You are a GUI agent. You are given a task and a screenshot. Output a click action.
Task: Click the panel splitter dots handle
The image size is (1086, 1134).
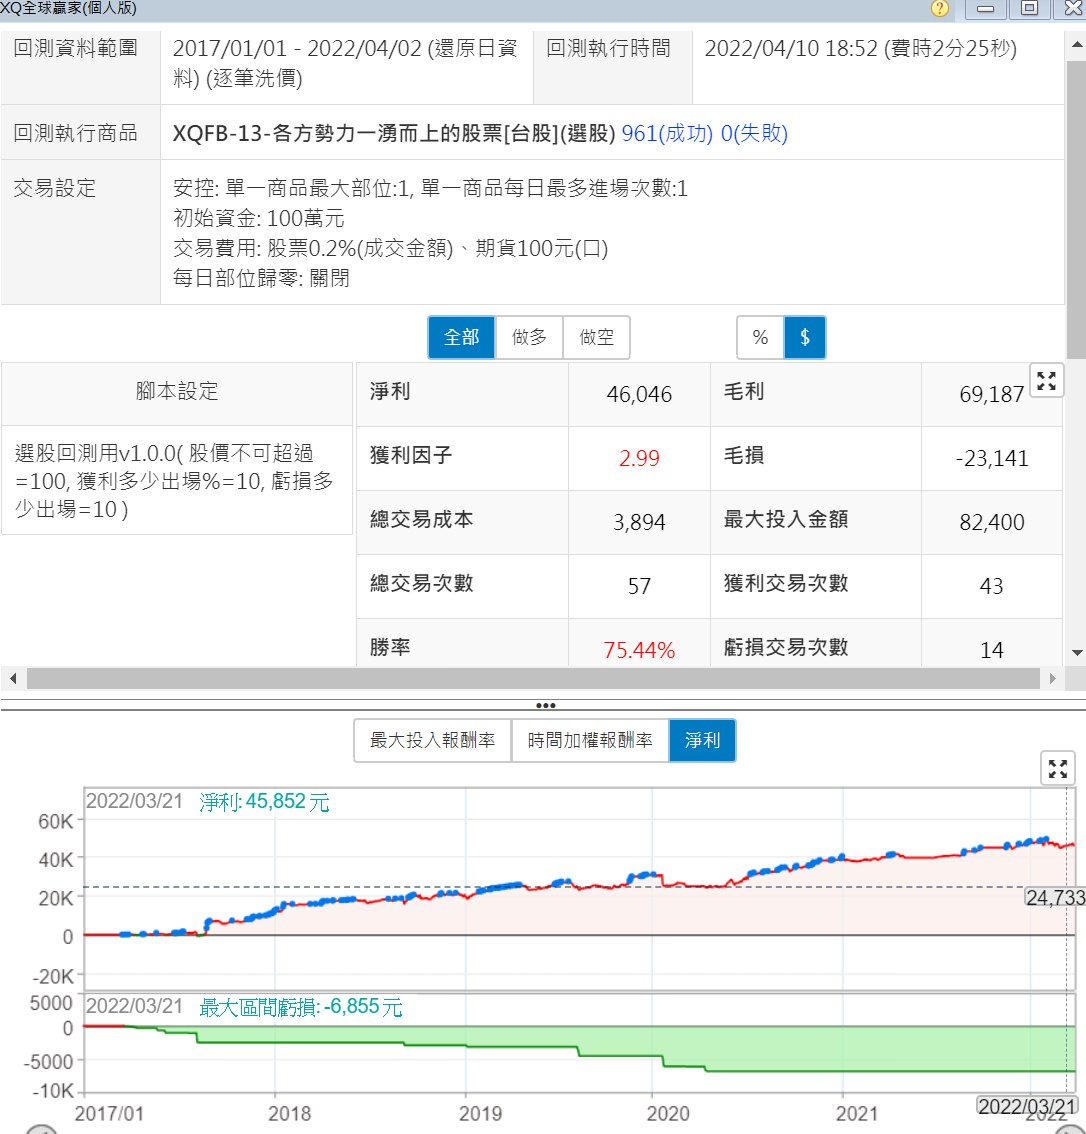[x=544, y=705]
